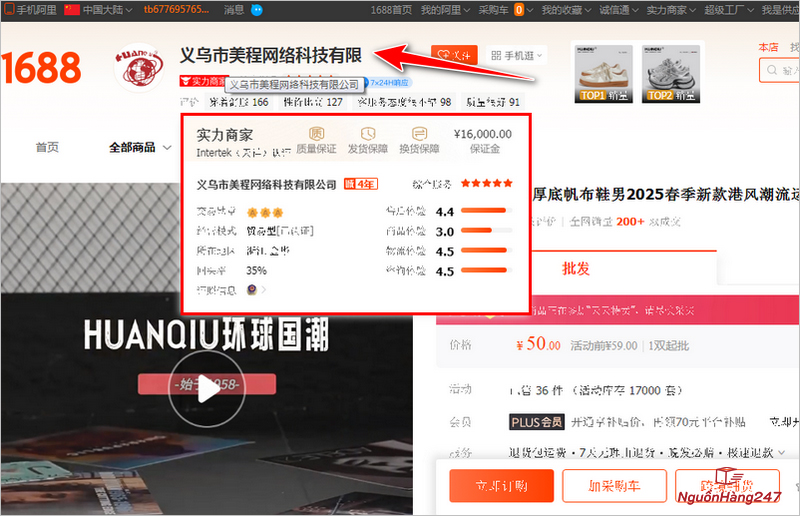Viewport: 800px width, 516px height.
Task: Open 我的阿里 dropdown in top bar
Action: 444,9
